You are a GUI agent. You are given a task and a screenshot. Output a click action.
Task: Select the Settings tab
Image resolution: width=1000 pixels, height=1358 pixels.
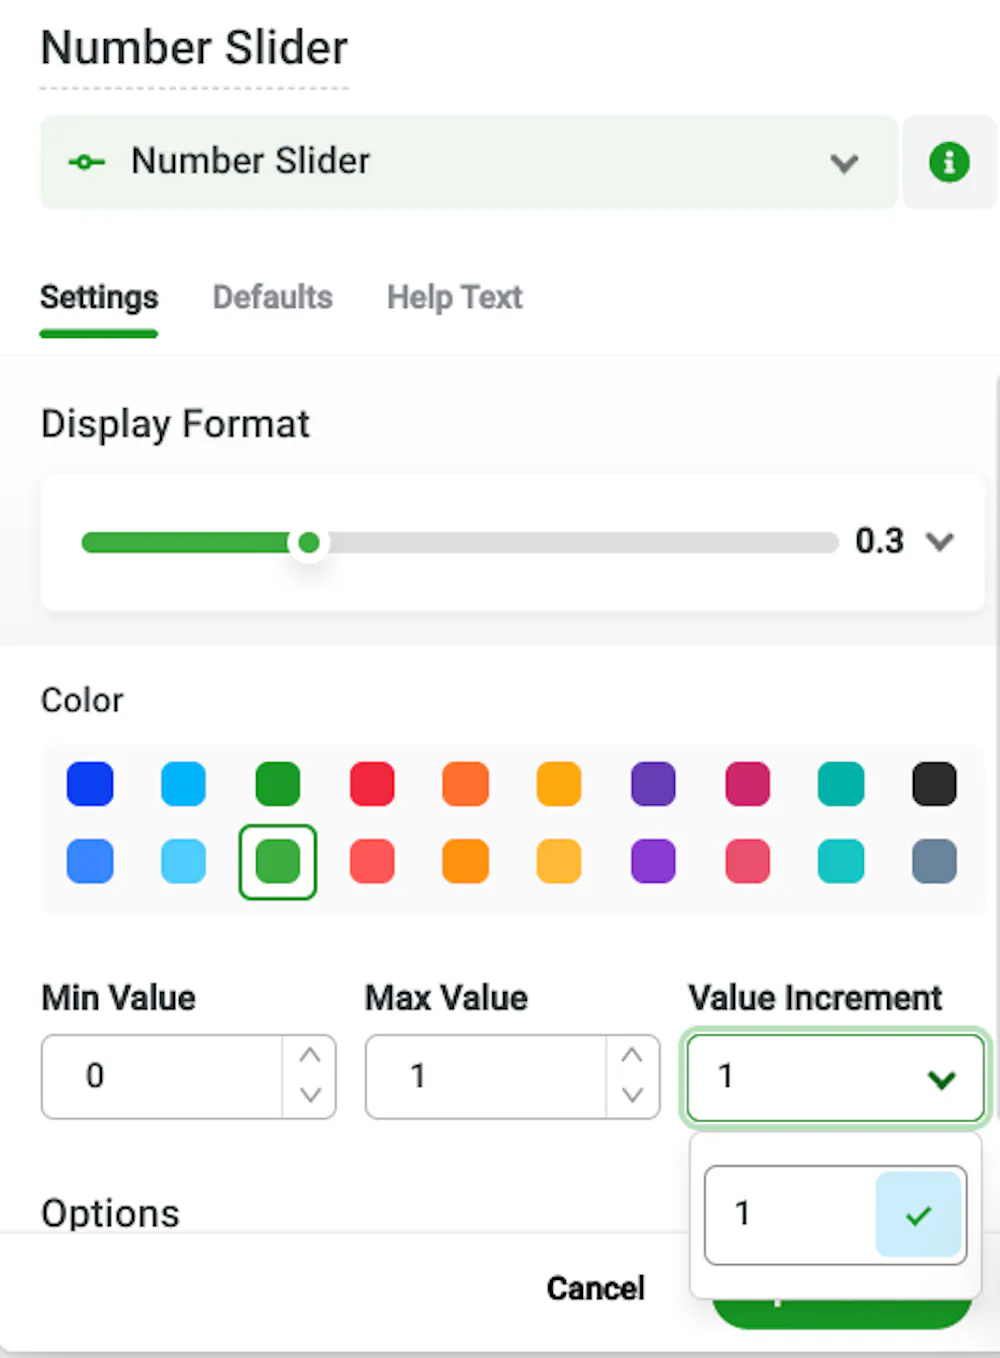(x=99, y=297)
